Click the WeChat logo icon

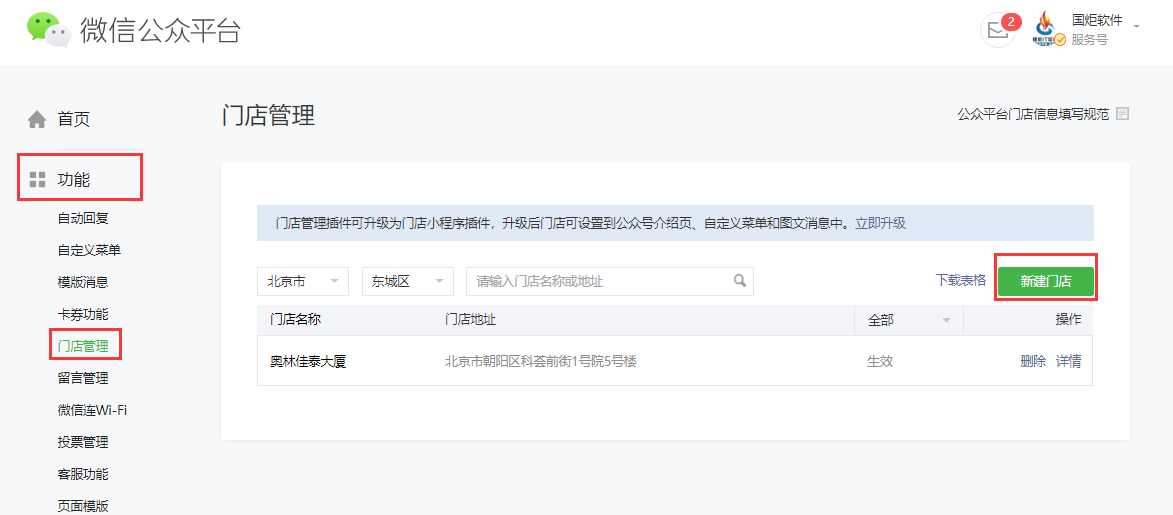[49, 30]
